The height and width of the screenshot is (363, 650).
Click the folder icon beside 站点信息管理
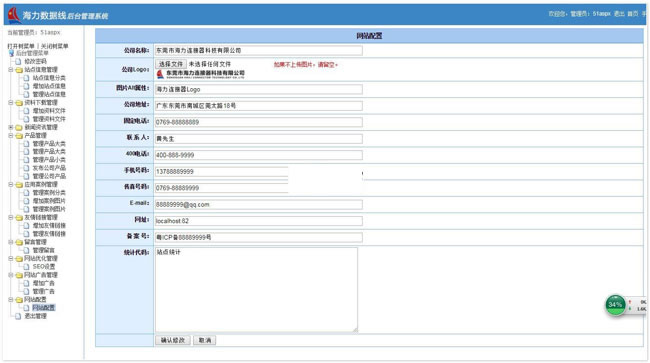pyautogui.click(x=19, y=70)
